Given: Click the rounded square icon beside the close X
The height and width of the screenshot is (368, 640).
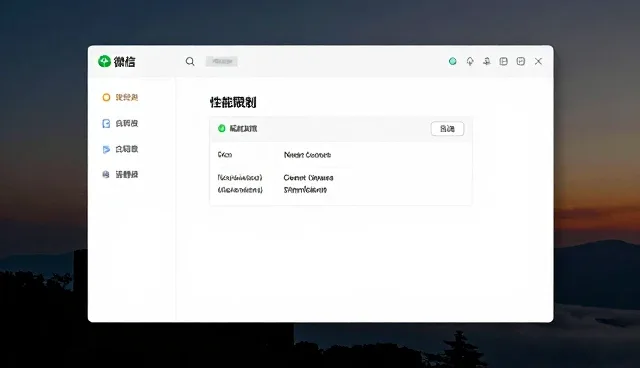Looking at the screenshot, I should 521,61.
